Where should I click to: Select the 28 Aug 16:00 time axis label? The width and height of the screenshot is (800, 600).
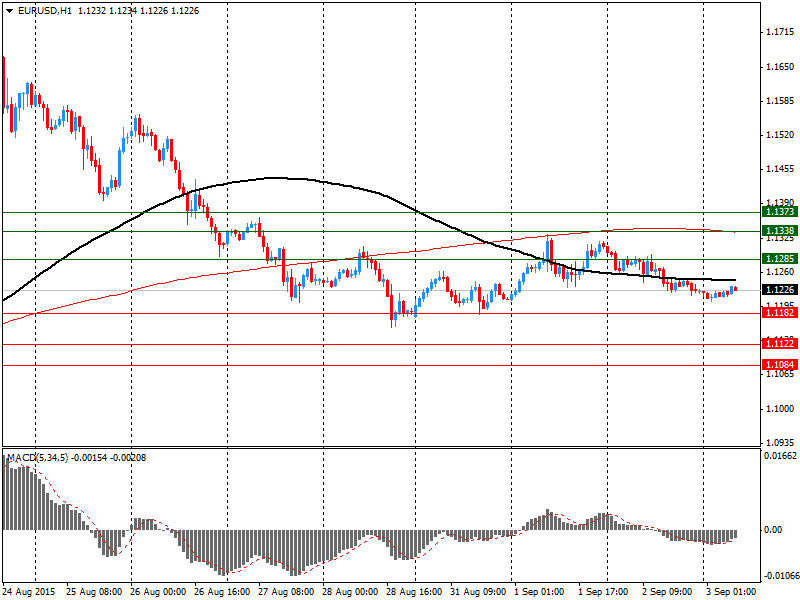point(414,592)
